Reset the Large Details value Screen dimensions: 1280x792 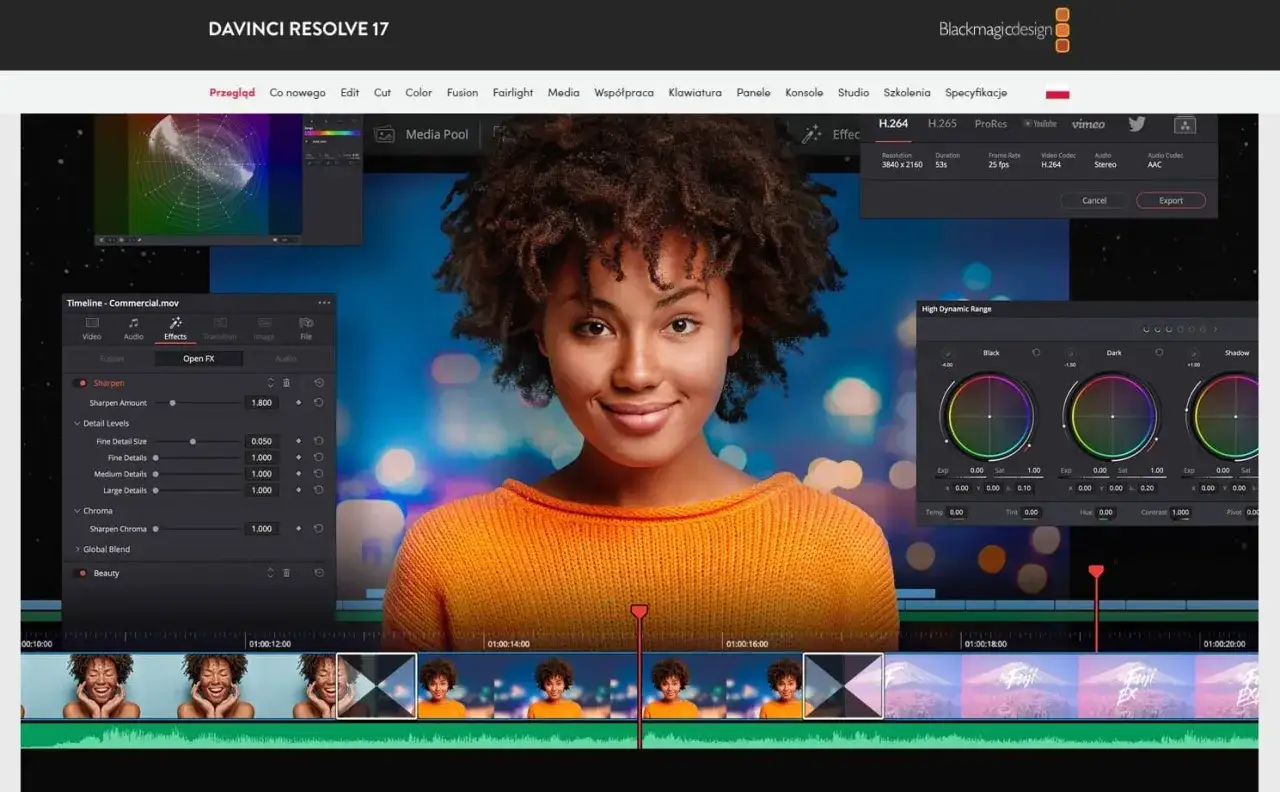coord(318,491)
